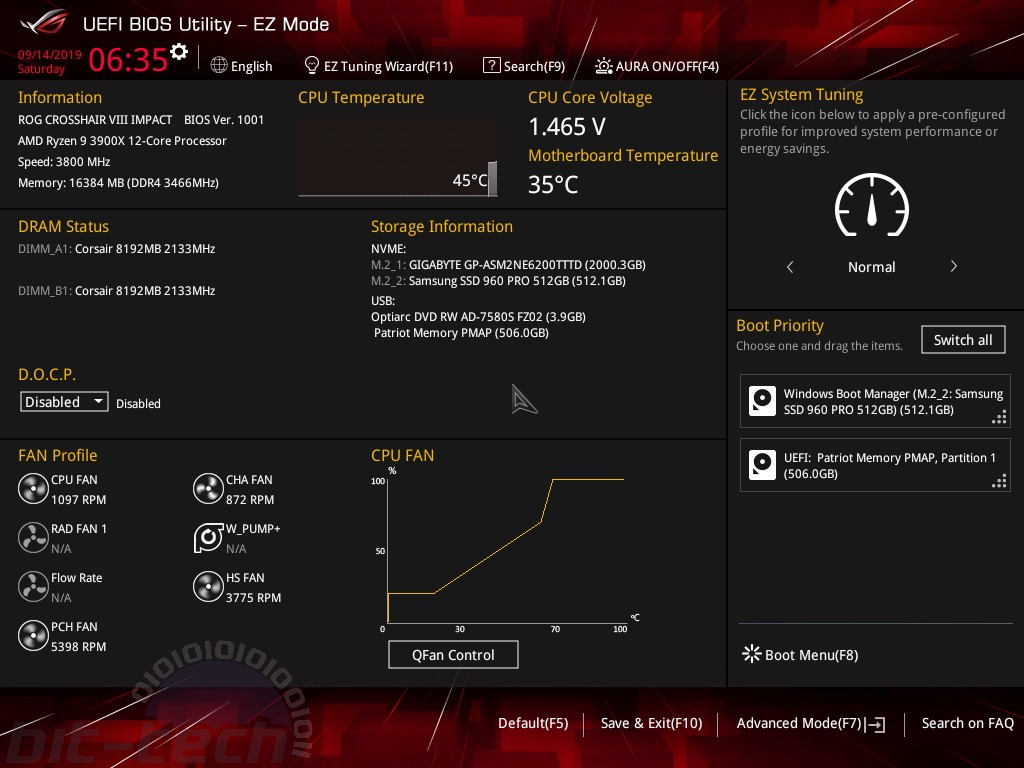Open the D.O.C.P. Disabled dropdown
The width and height of the screenshot is (1024, 768).
point(64,402)
